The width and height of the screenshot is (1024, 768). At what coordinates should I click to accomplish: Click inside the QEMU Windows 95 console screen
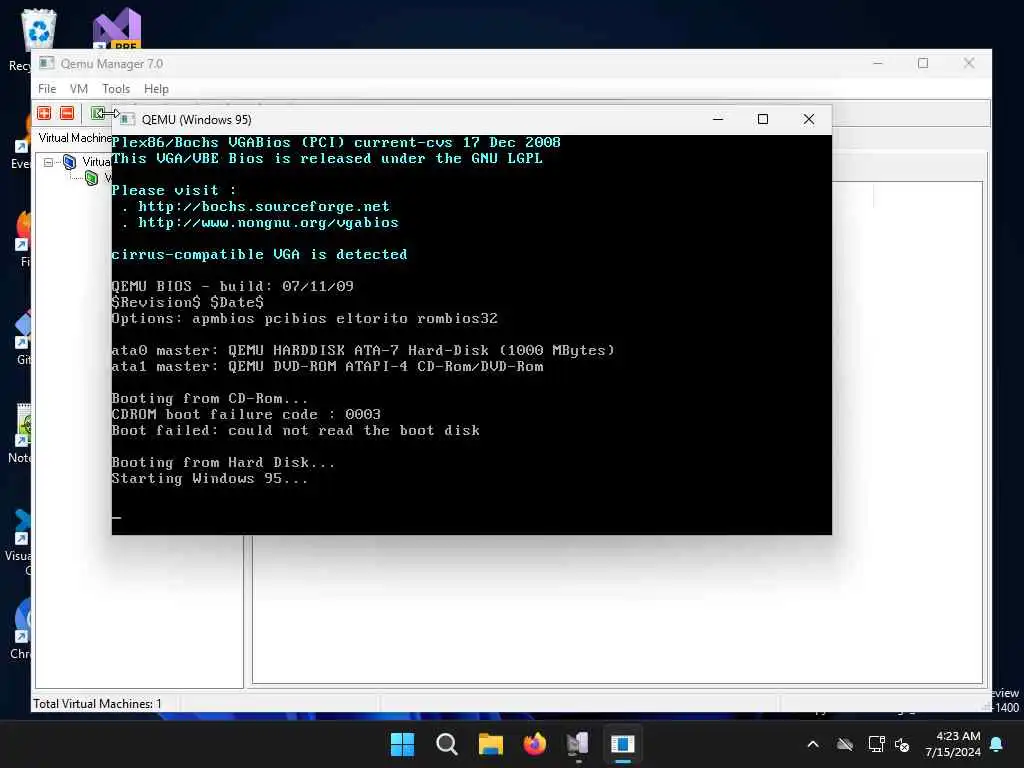click(x=472, y=334)
